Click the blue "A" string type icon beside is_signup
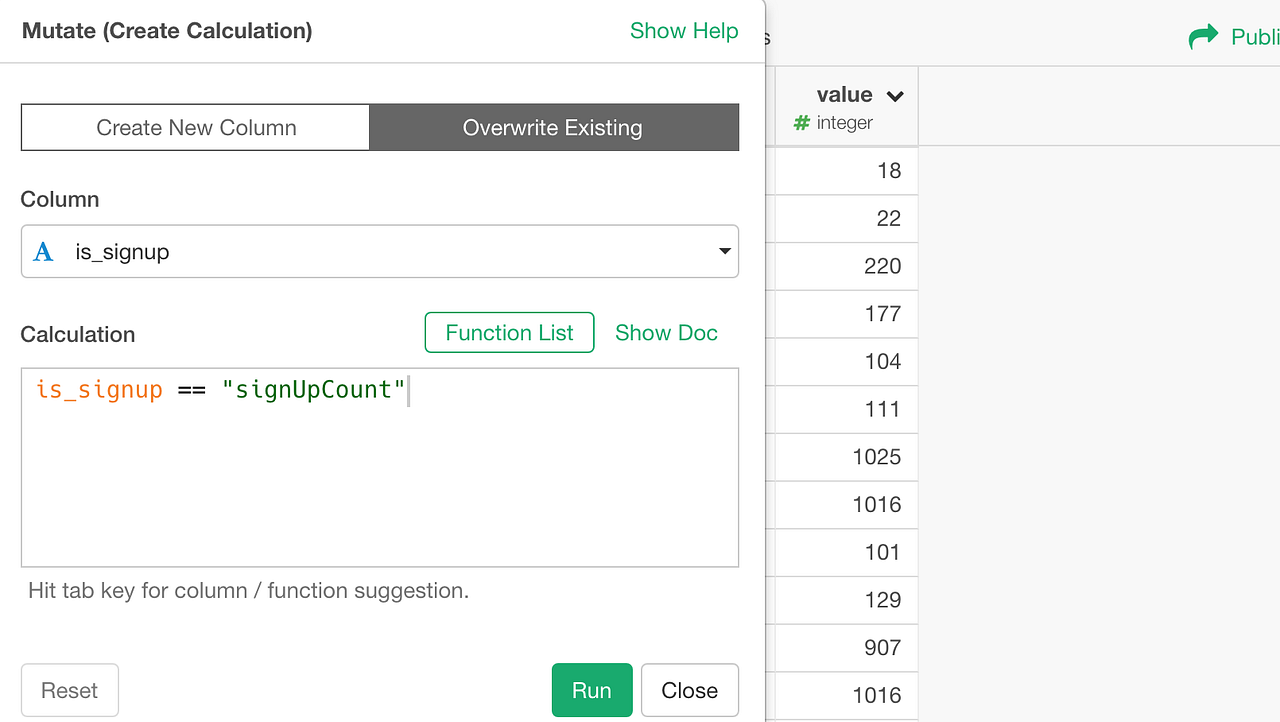The height and width of the screenshot is (722, 1280). pyautogui.click(x=42, y=251)
